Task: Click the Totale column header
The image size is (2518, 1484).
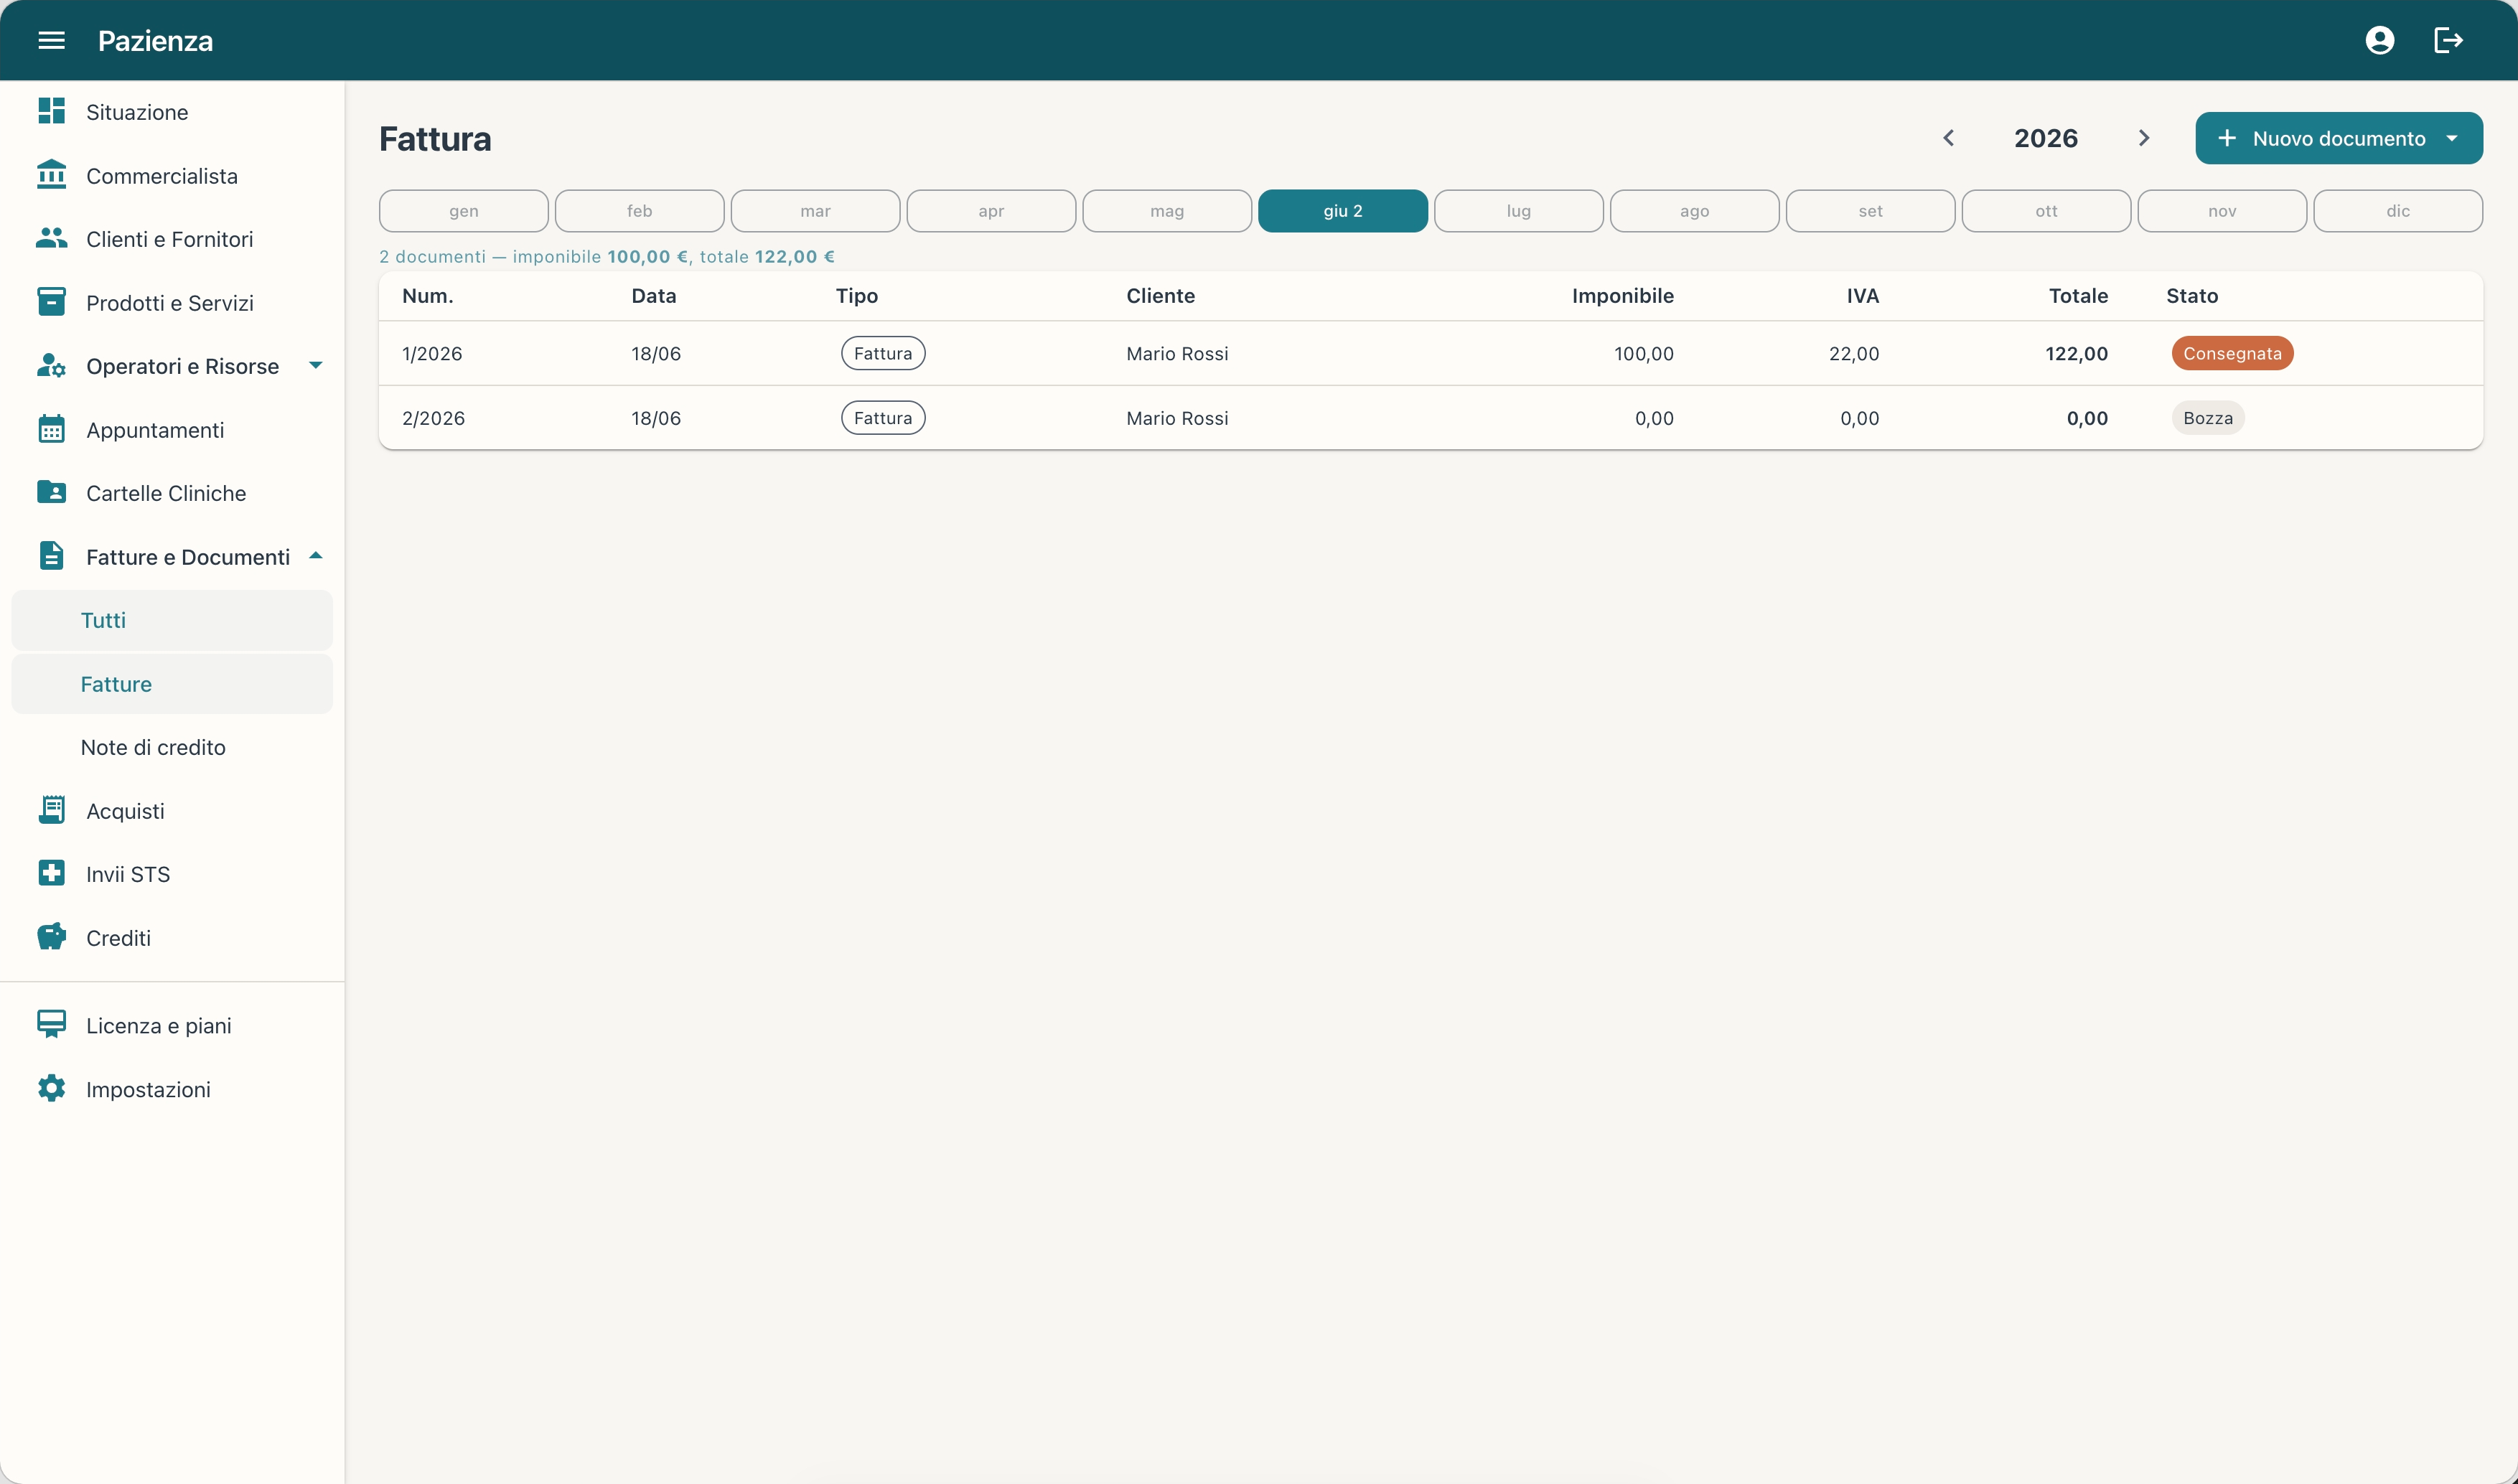Action: [2078, 296]
